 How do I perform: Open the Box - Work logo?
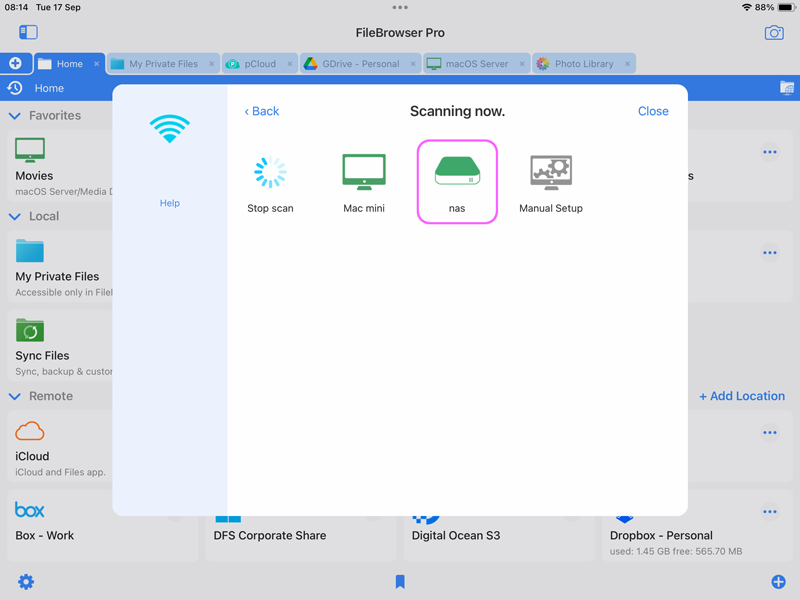click(30, 510)
